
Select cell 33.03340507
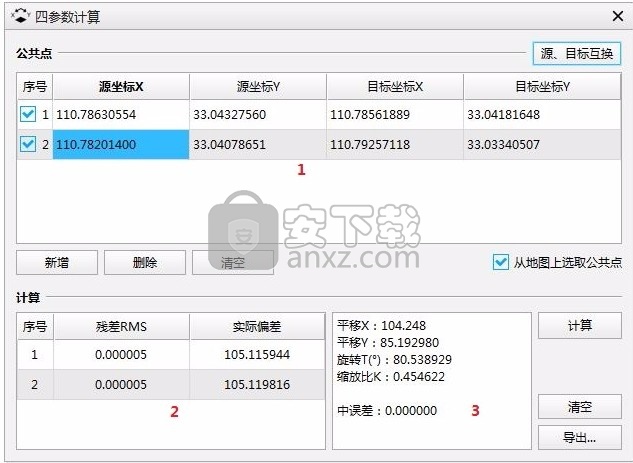[543, 145]
